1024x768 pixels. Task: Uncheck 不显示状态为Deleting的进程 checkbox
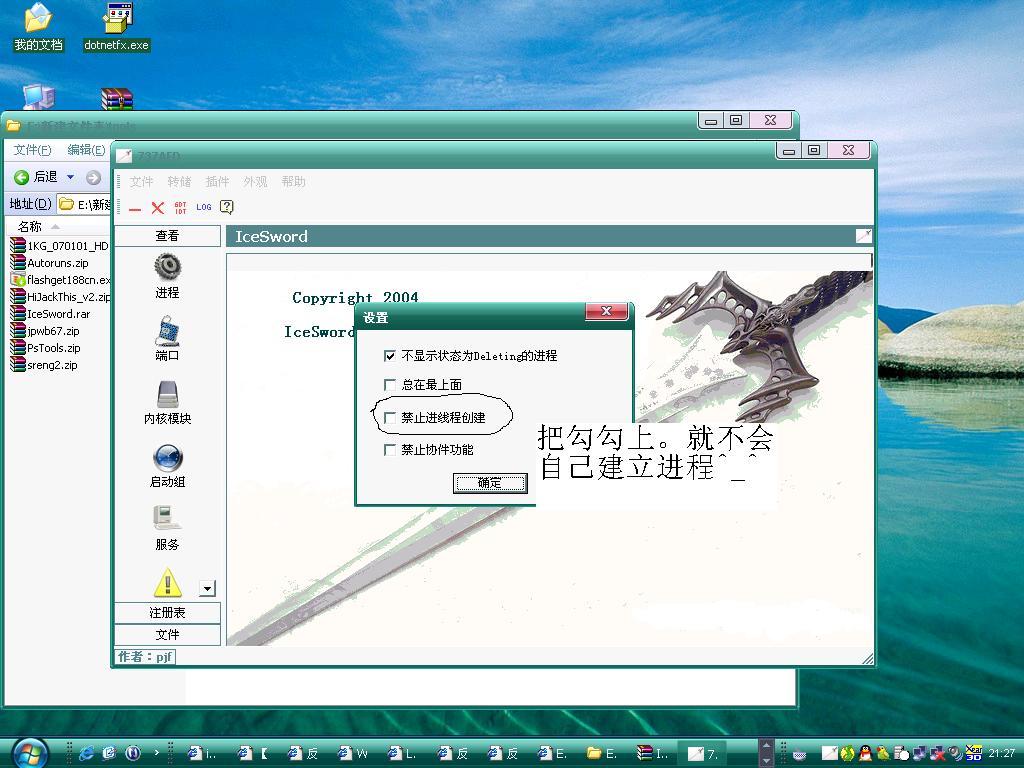pyautogui.click(x=390, y=356)
